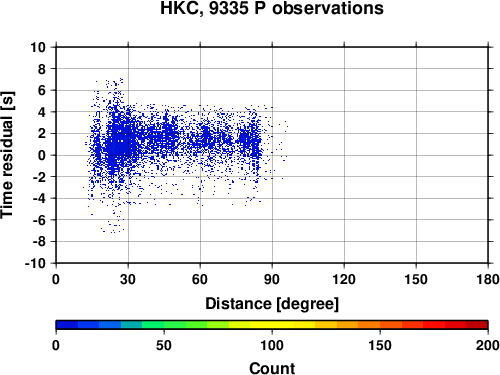Click the x-axis tick label '120'
The width and height of the screenshot is (500, 375).
(x=344, y=279)
